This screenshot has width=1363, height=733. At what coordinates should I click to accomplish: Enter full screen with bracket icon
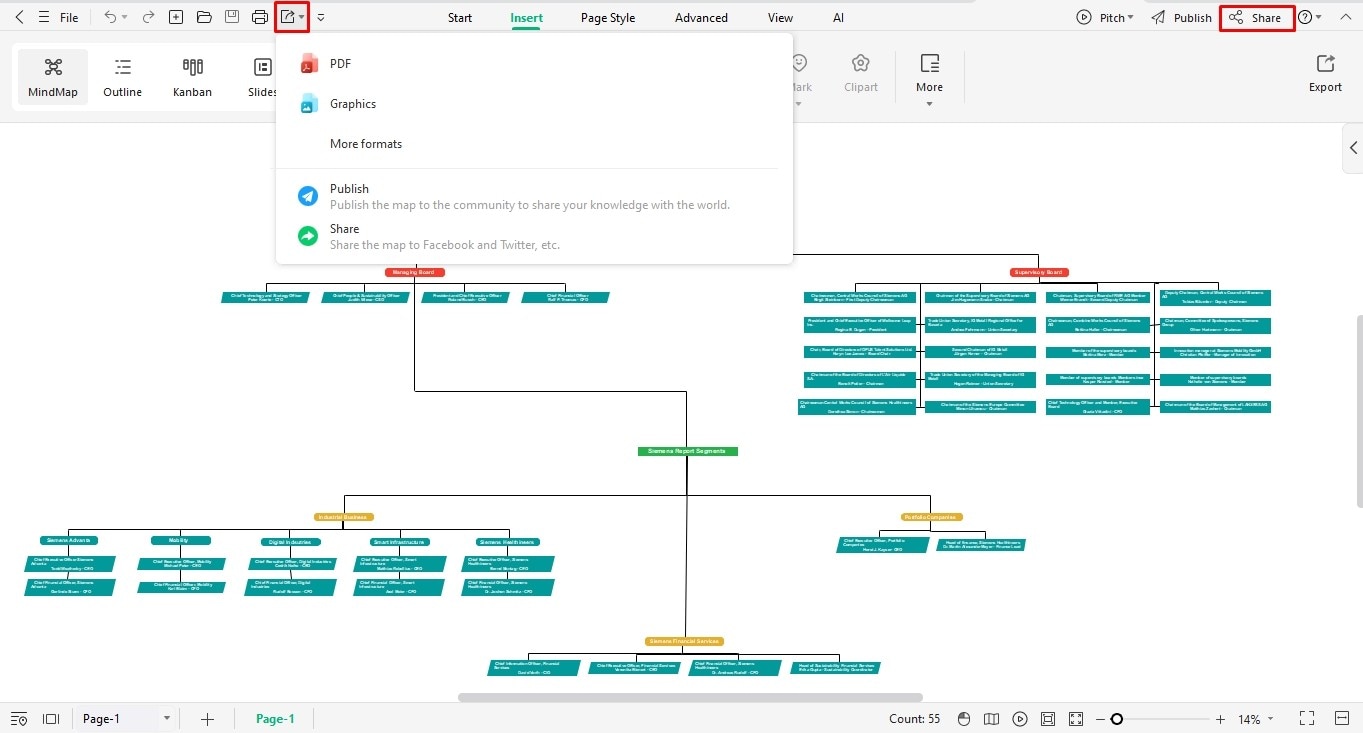tap(1307, 719)
